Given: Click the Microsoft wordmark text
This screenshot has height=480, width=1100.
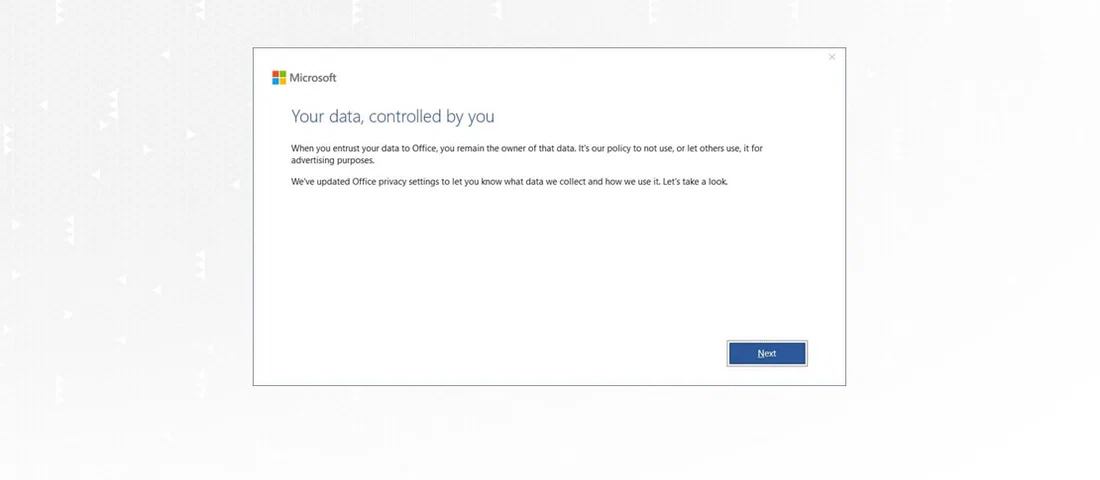Looking at the screenshot, I should (x=313, y=78).
